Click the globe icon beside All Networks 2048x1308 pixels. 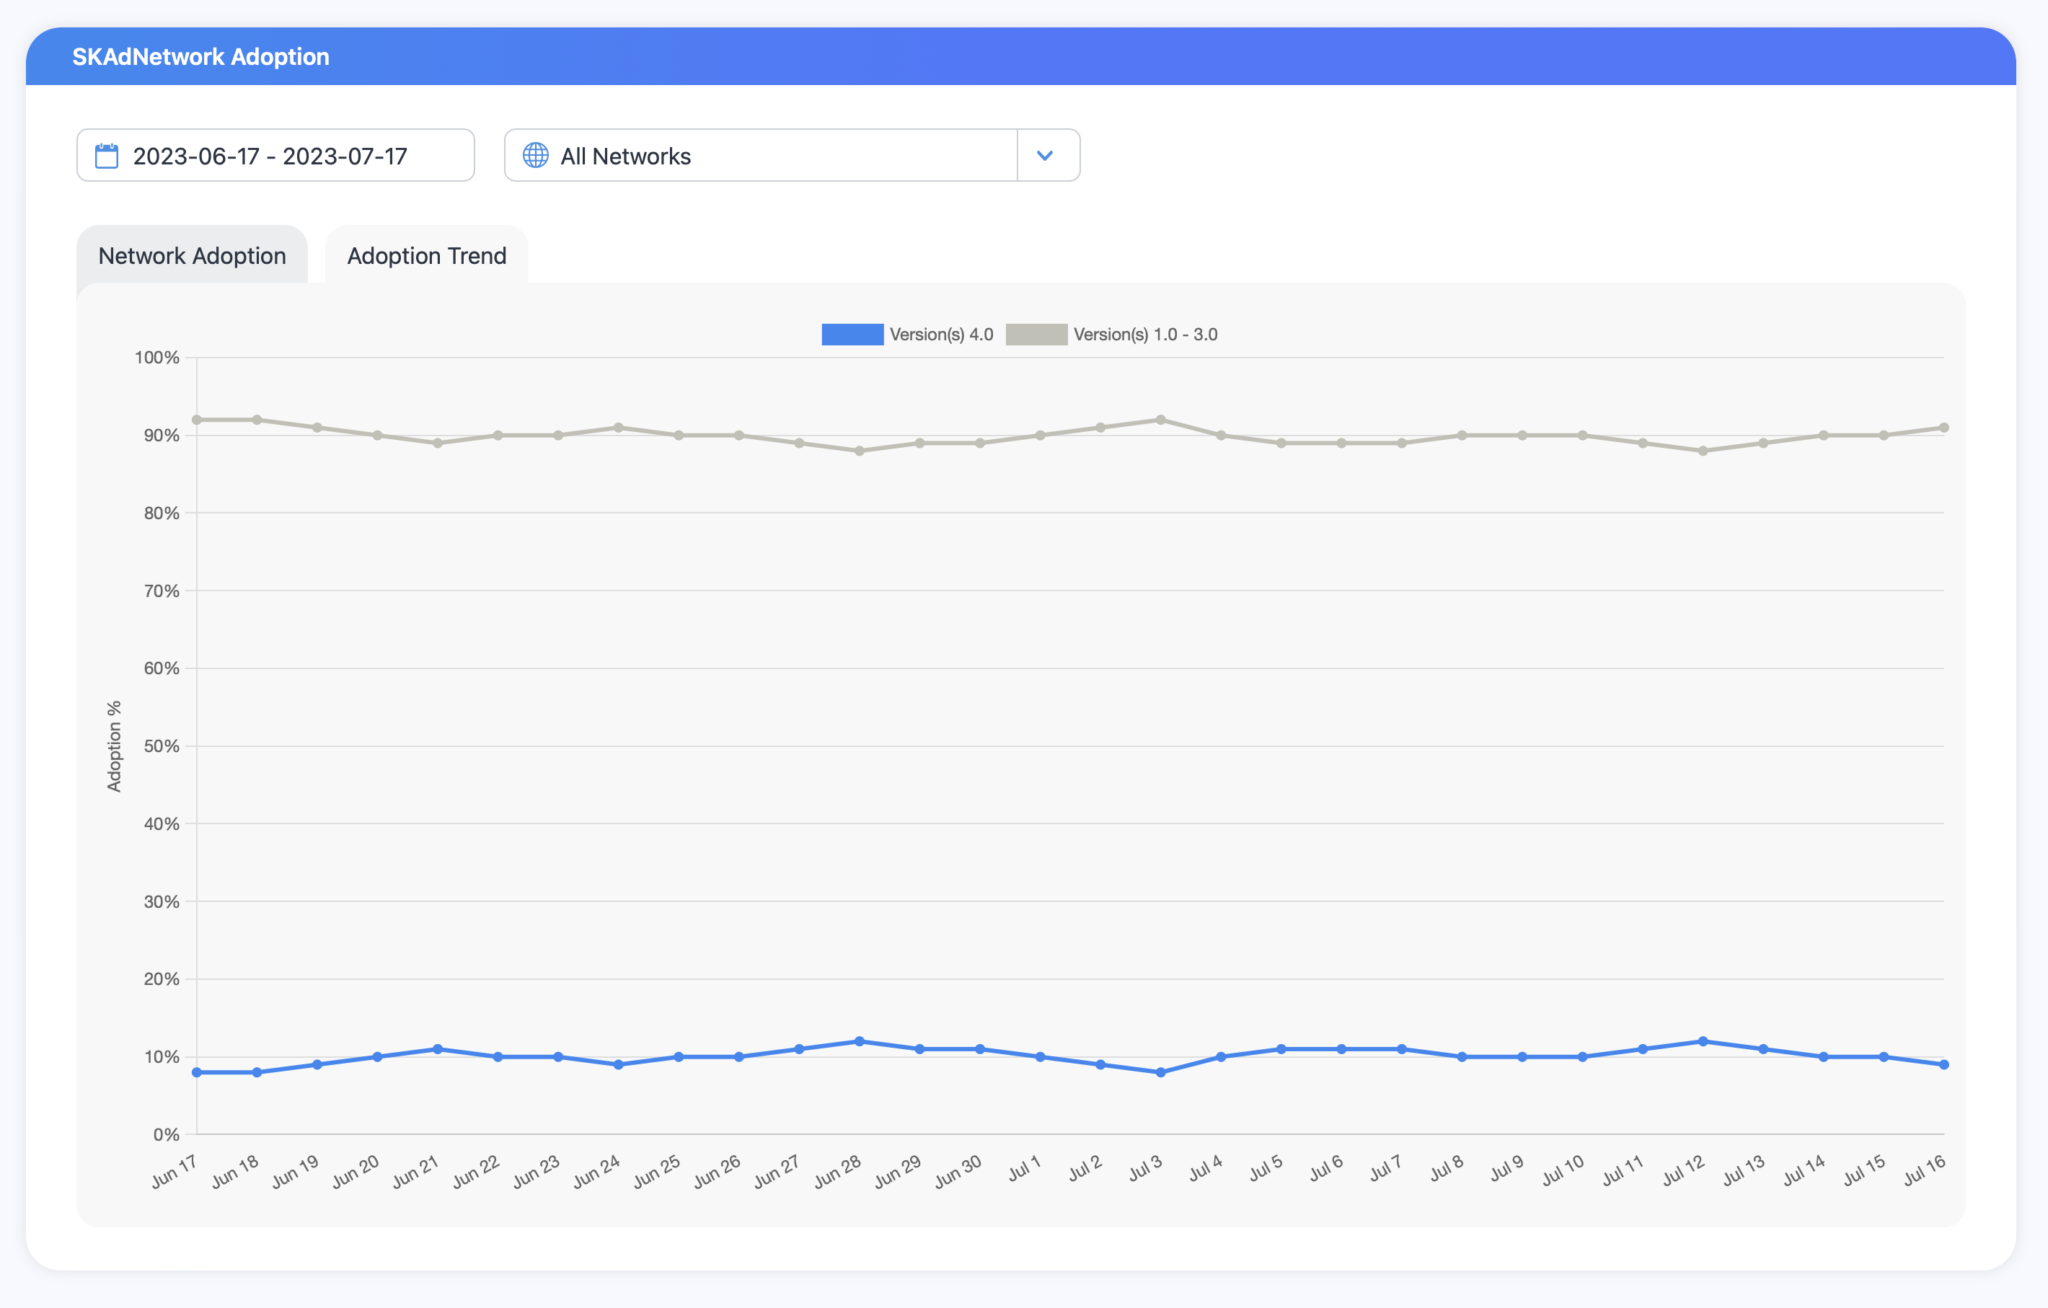pos(536,156)
